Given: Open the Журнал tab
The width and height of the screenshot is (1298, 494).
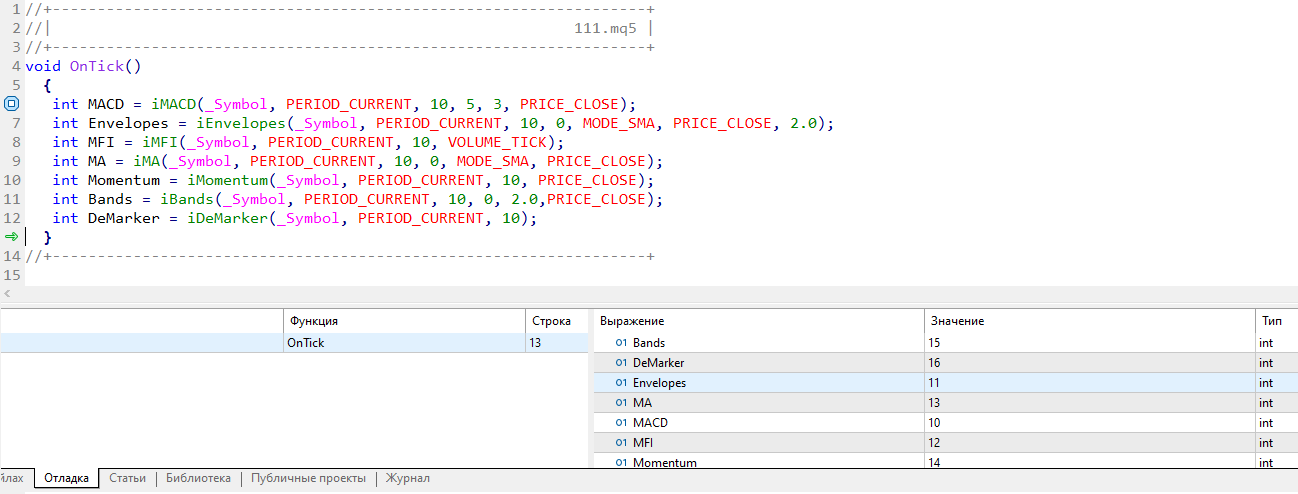Looking at the screenshot, I should click(408, 478).
